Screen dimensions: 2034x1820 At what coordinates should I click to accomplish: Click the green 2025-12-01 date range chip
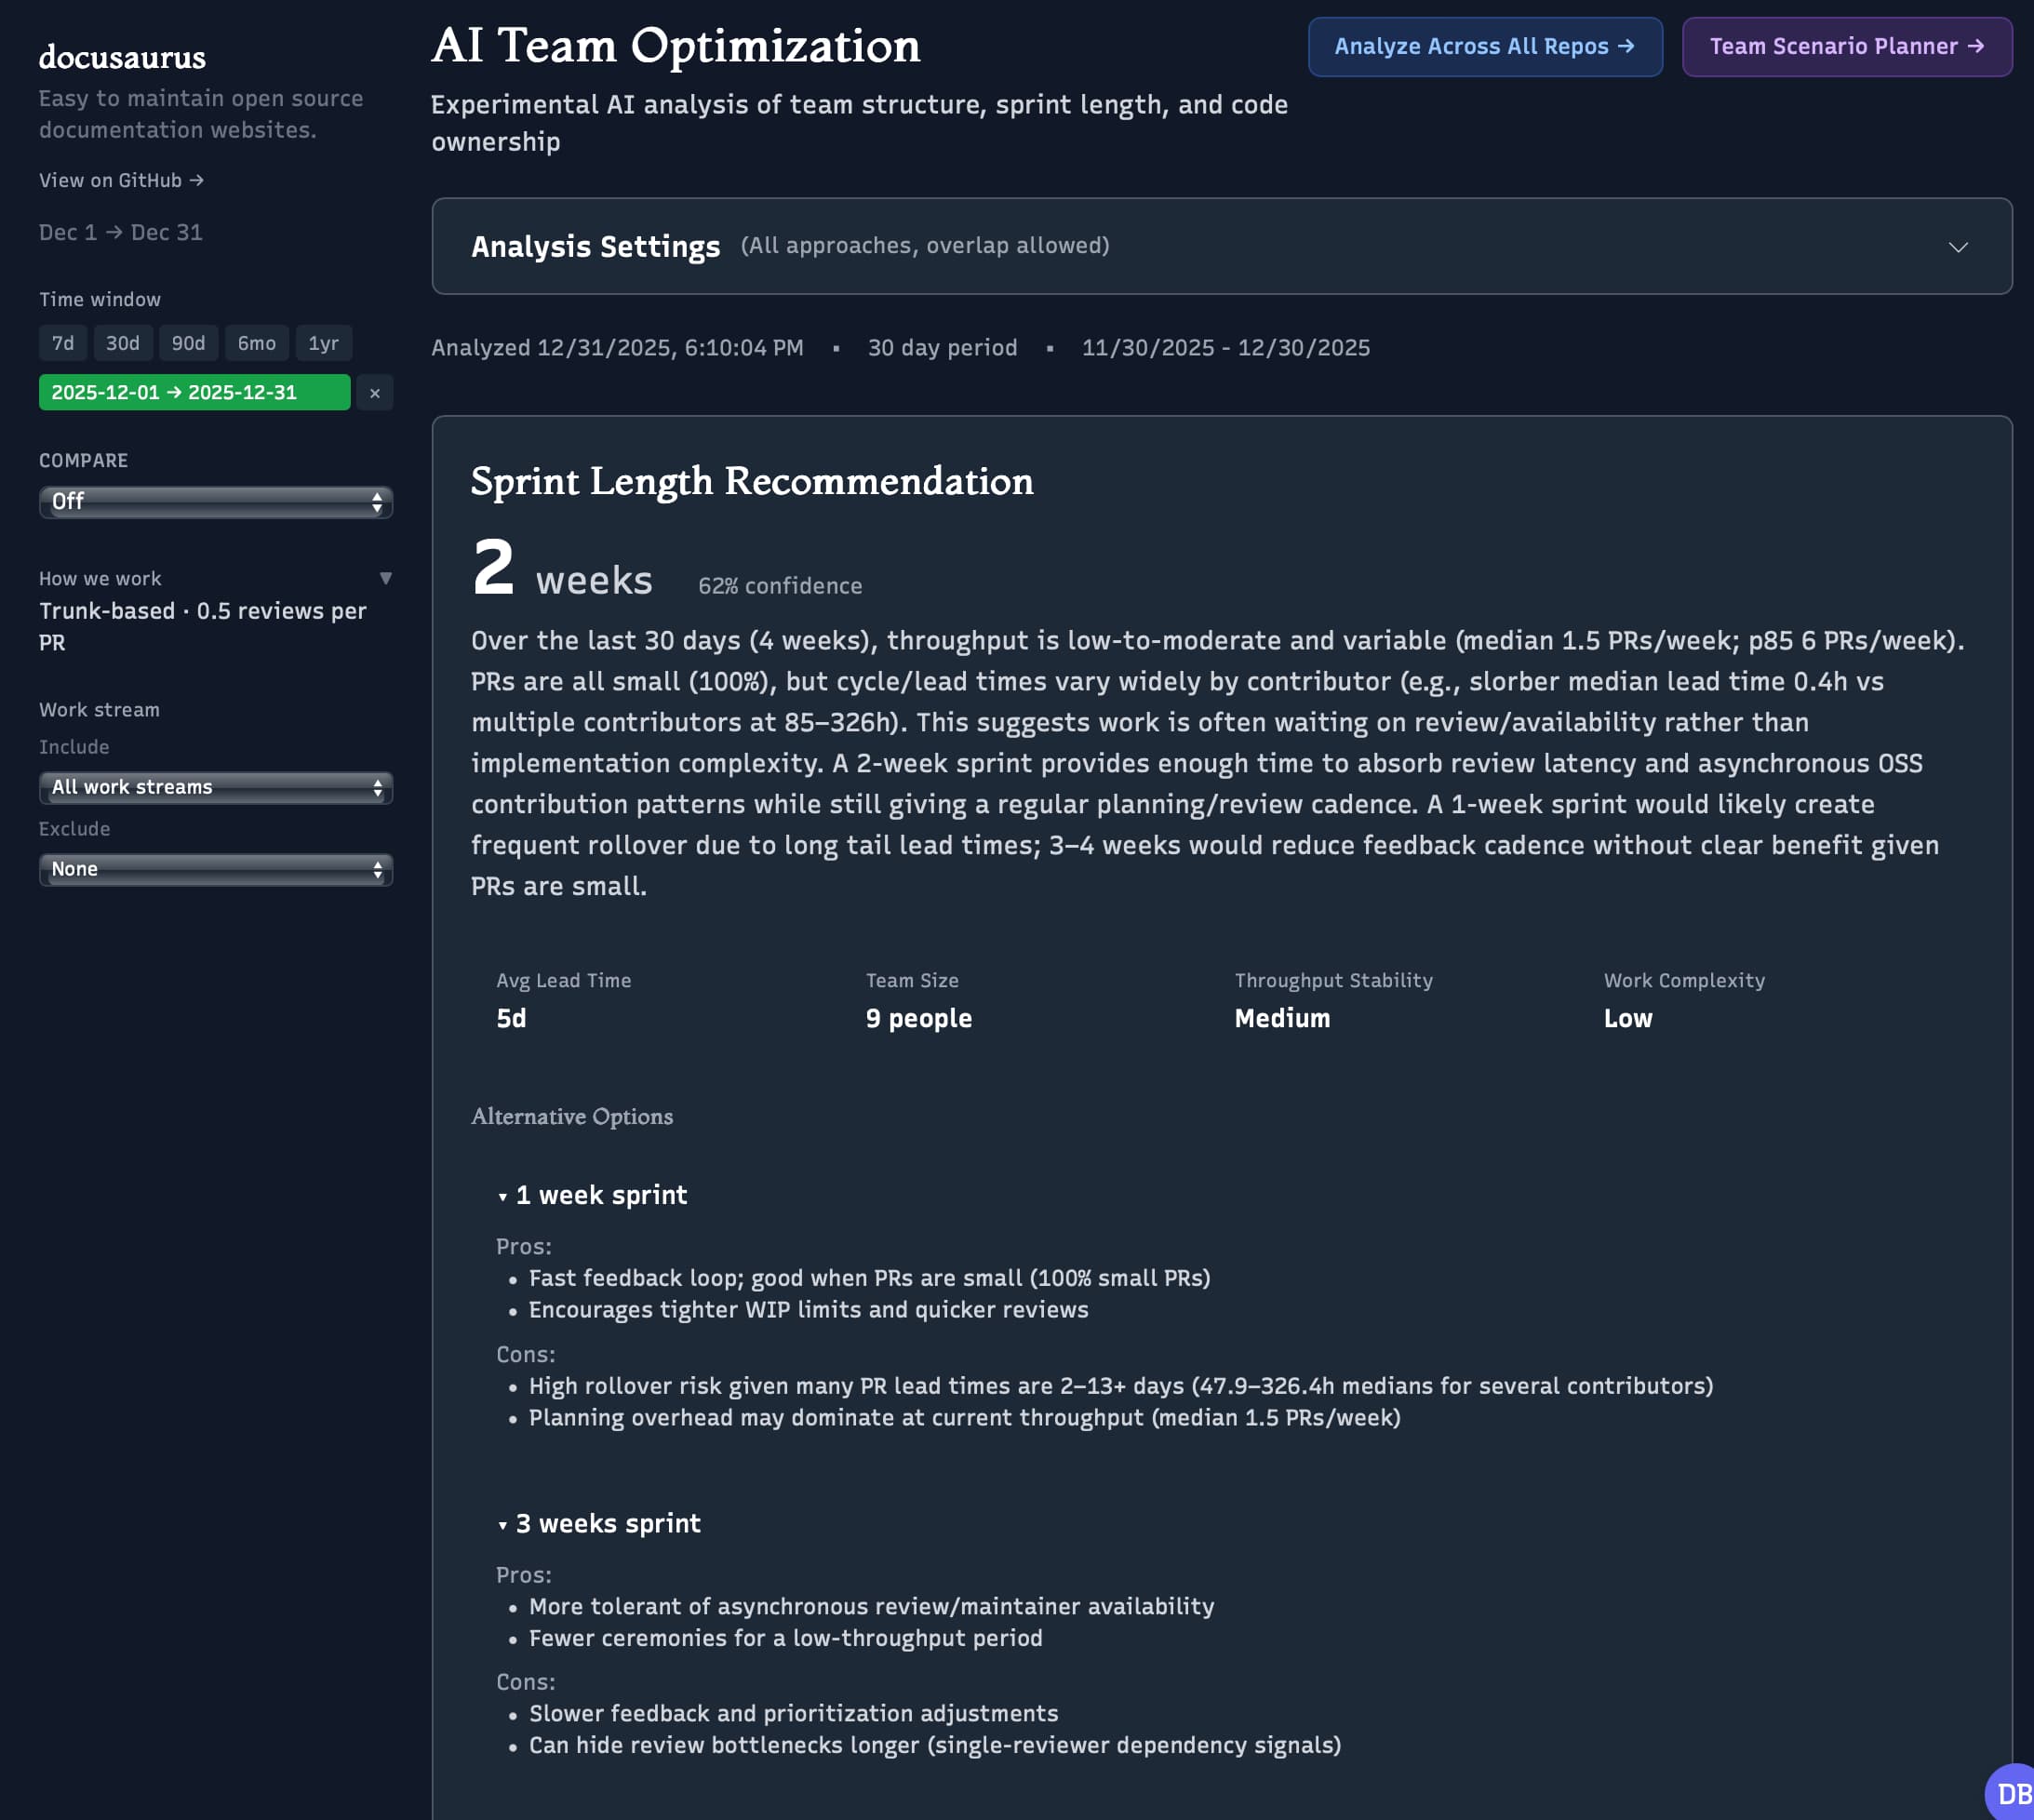coord(194,393)
